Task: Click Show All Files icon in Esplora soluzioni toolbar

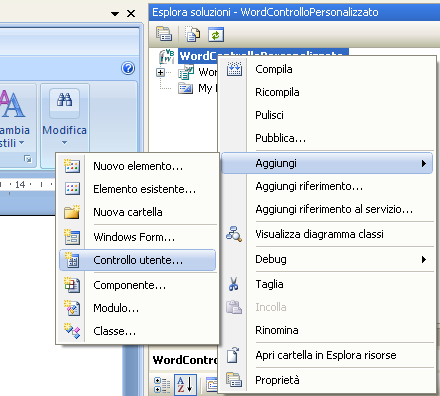Action: pos(192,34)
